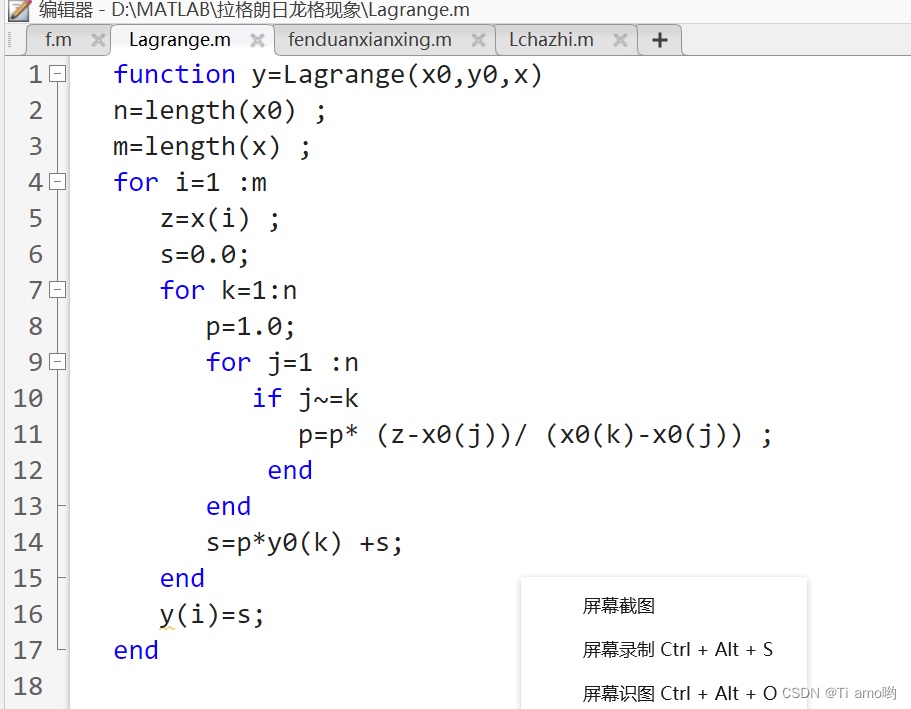Collapse the outer for loop at line 4
Image resolution: width=911 pixels, height=709 pixels.
[x=57, y=182]
